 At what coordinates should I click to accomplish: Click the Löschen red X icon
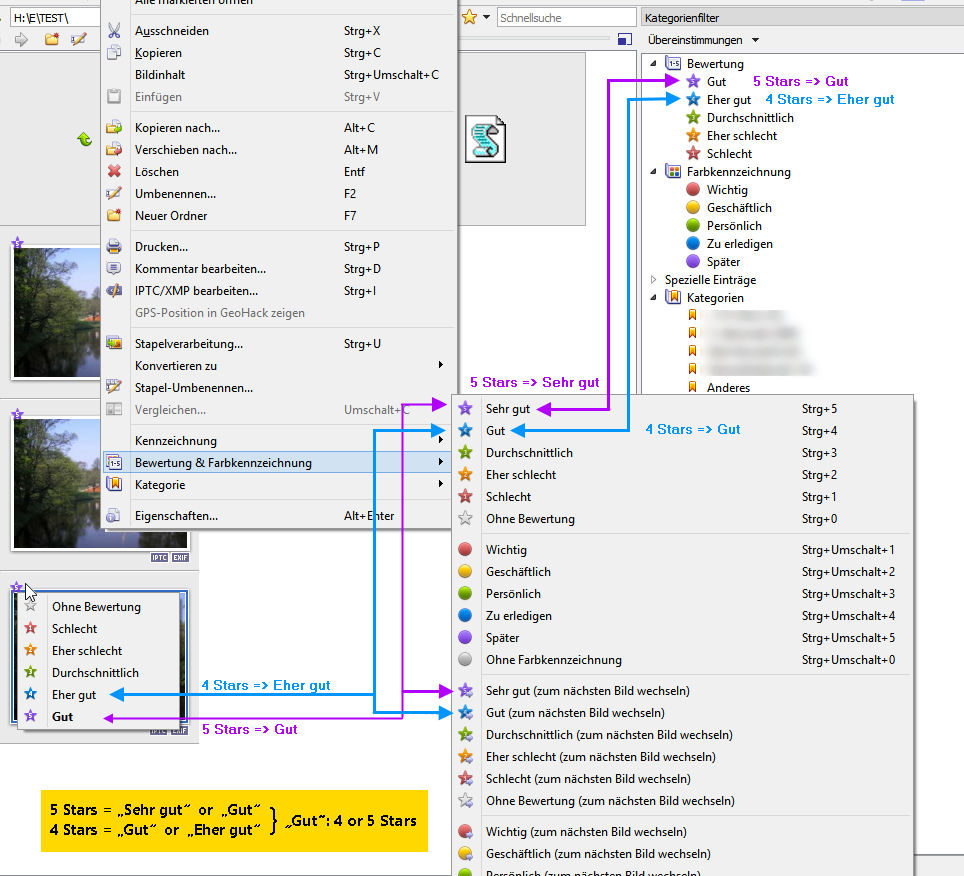114,172
